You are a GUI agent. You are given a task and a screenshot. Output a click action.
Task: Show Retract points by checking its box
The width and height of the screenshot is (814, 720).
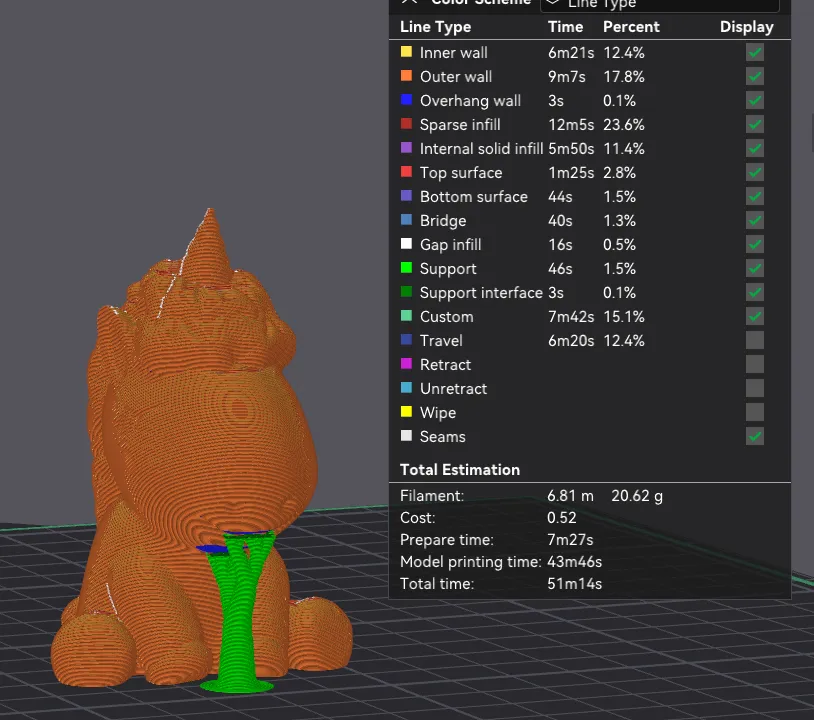pyautogui.click(x=755, y=364)
